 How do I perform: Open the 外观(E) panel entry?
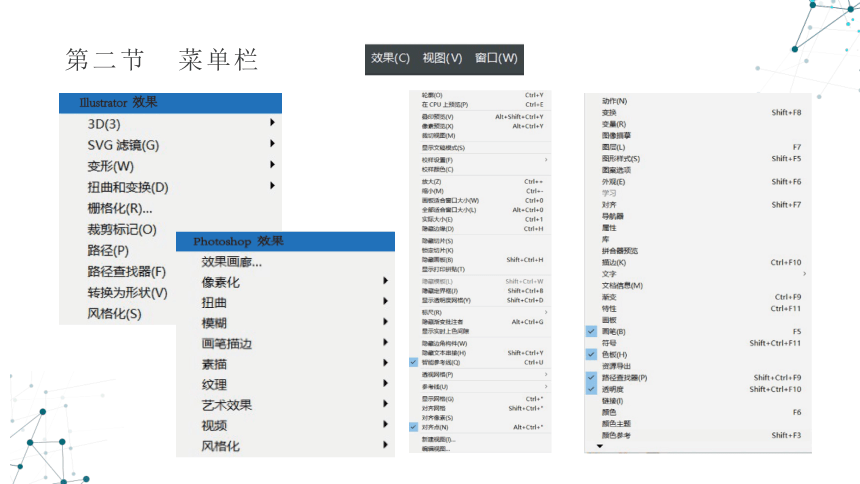tap(698, 182)
